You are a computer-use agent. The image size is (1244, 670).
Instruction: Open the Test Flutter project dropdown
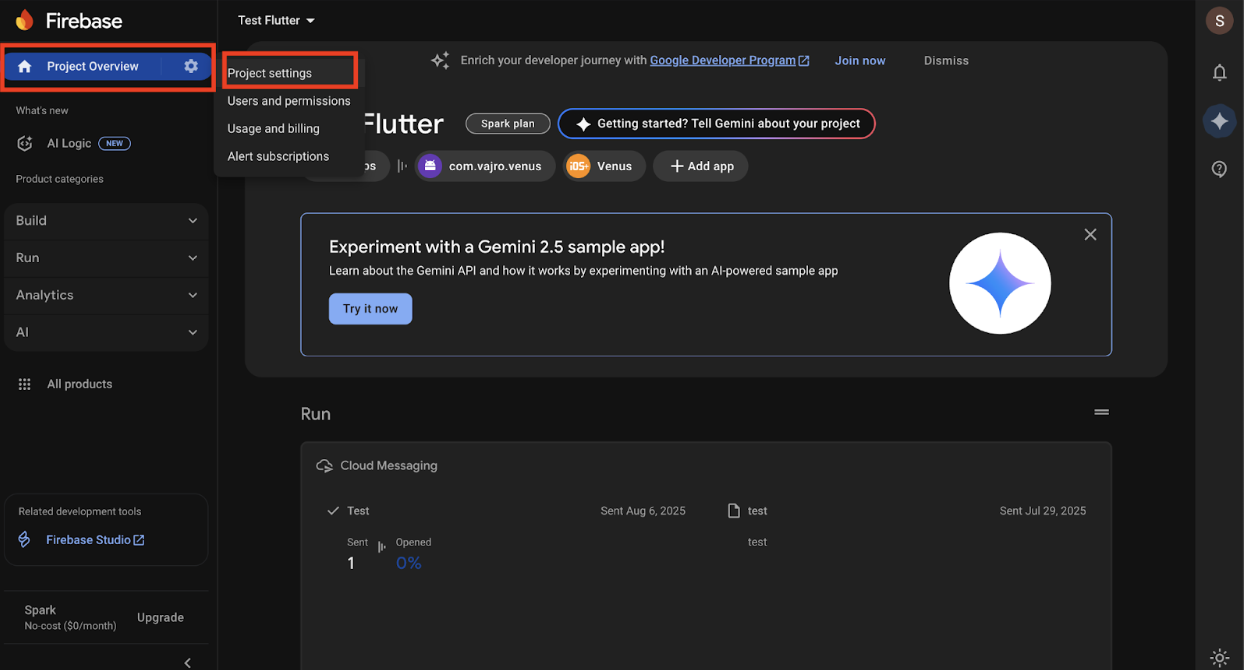276,20
